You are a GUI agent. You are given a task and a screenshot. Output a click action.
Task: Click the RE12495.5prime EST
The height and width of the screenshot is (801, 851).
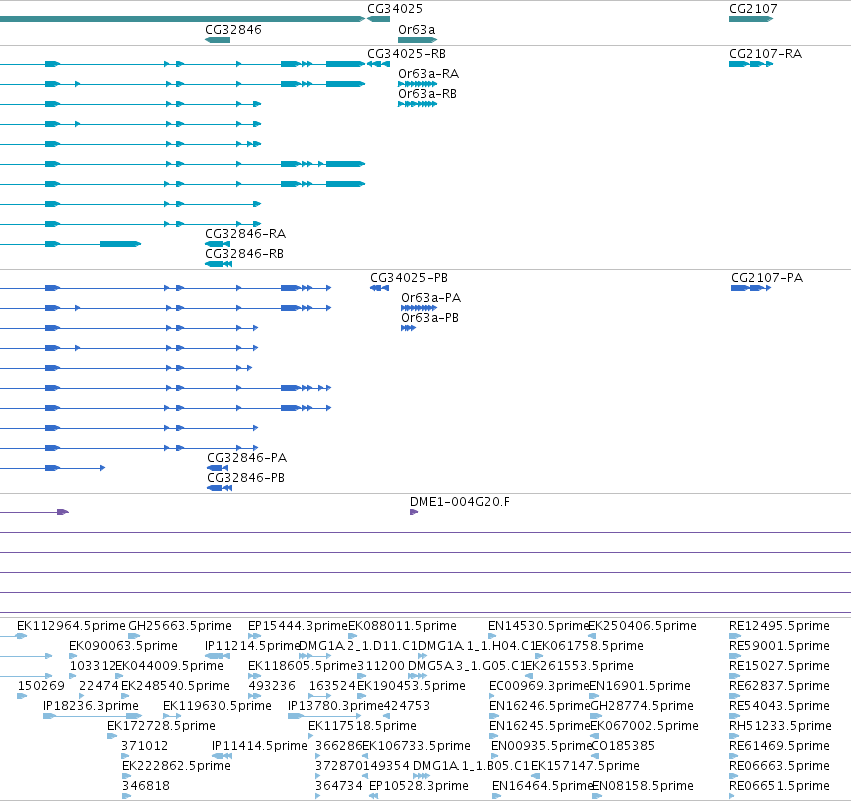734,636
